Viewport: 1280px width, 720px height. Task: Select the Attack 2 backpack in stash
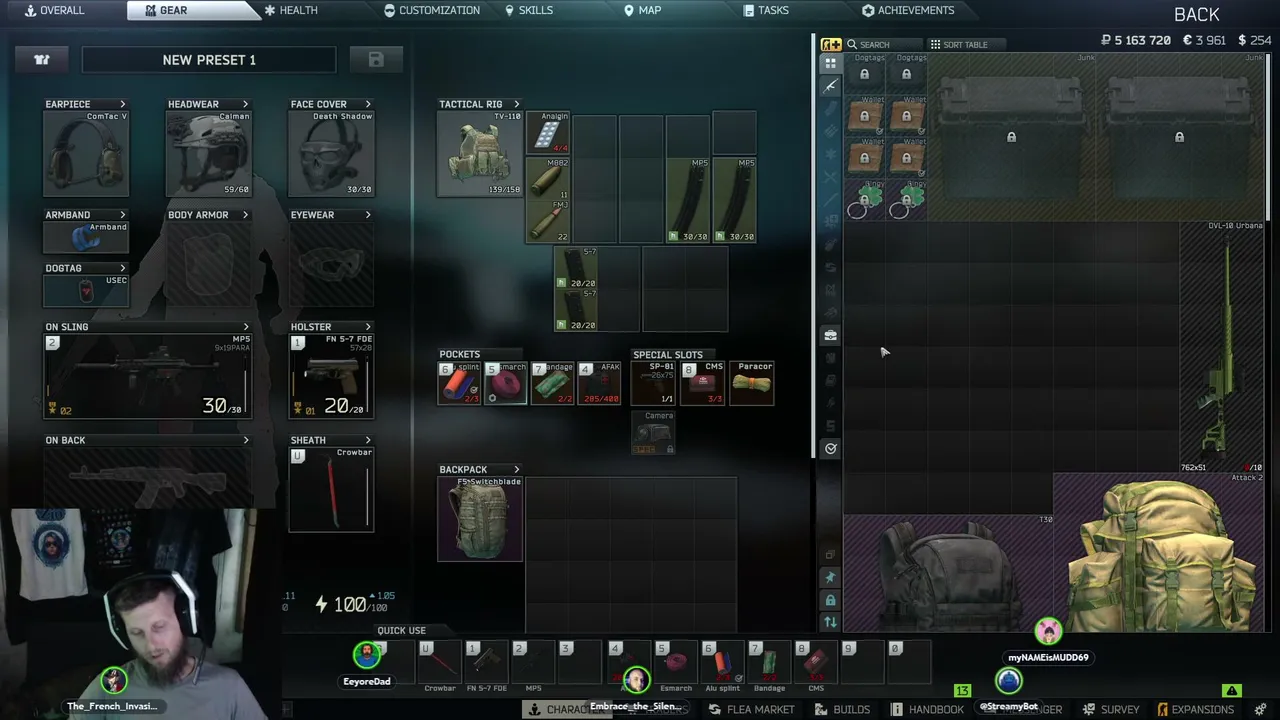(x=1158, y=553)
